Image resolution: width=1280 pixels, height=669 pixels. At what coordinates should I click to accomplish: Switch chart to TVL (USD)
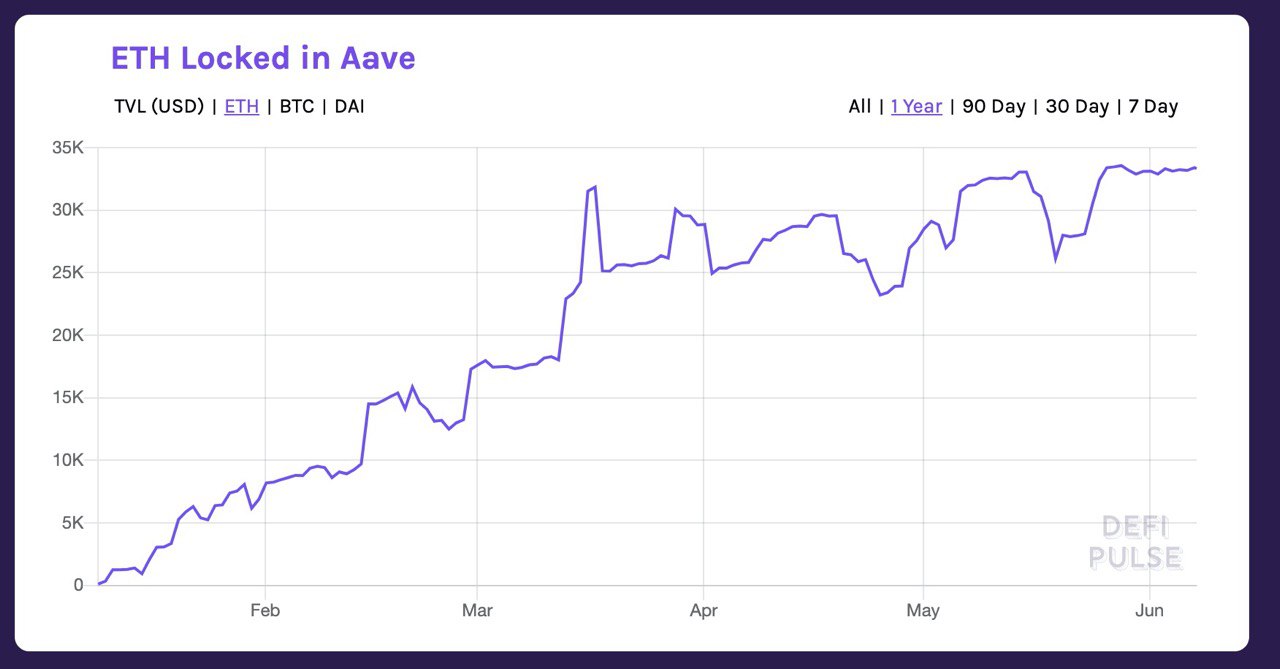pos(159,106)
